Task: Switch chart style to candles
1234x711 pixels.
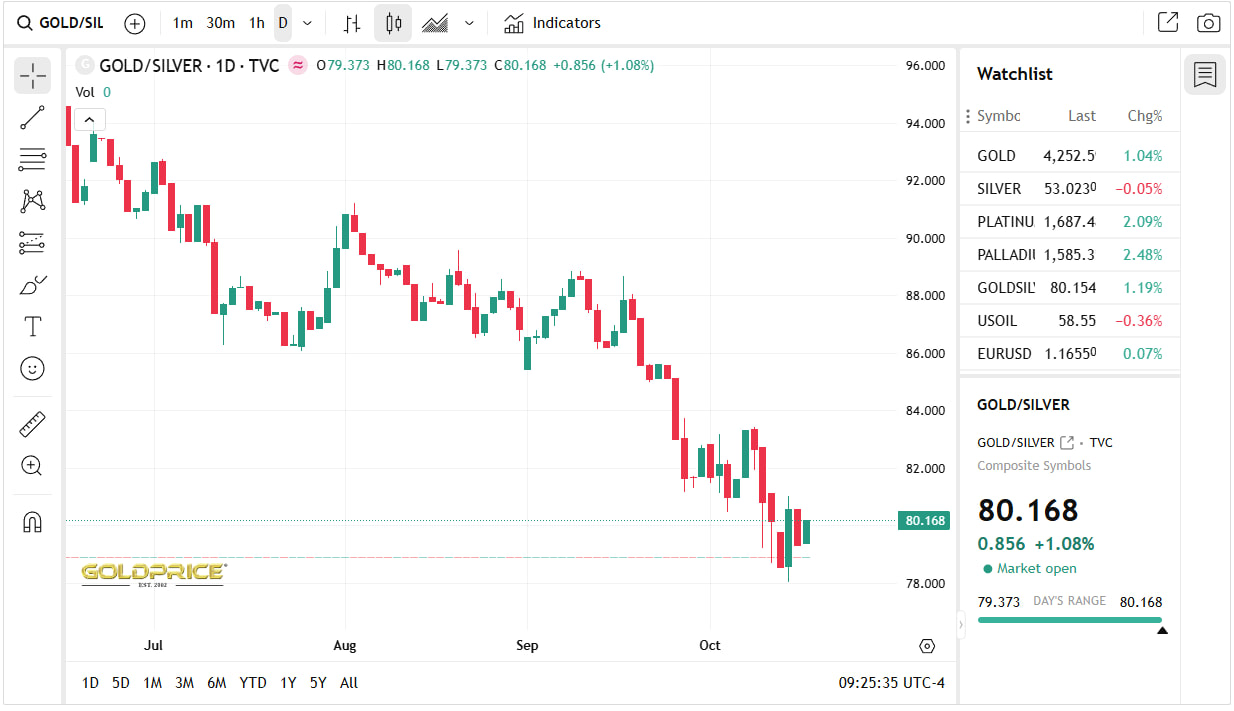Action: 393,23
